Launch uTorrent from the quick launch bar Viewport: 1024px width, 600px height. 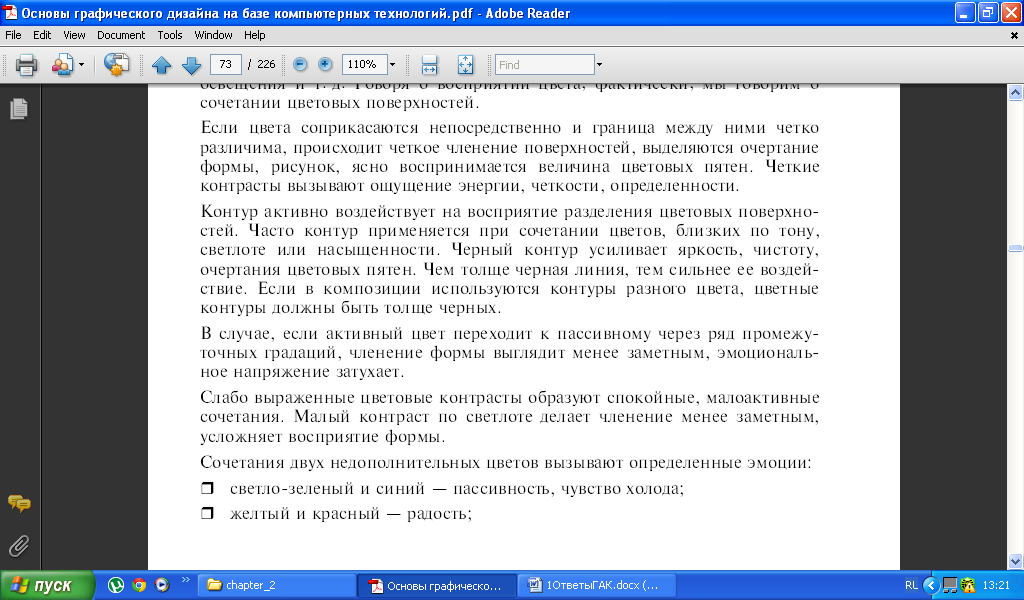(x=116, y=585)
